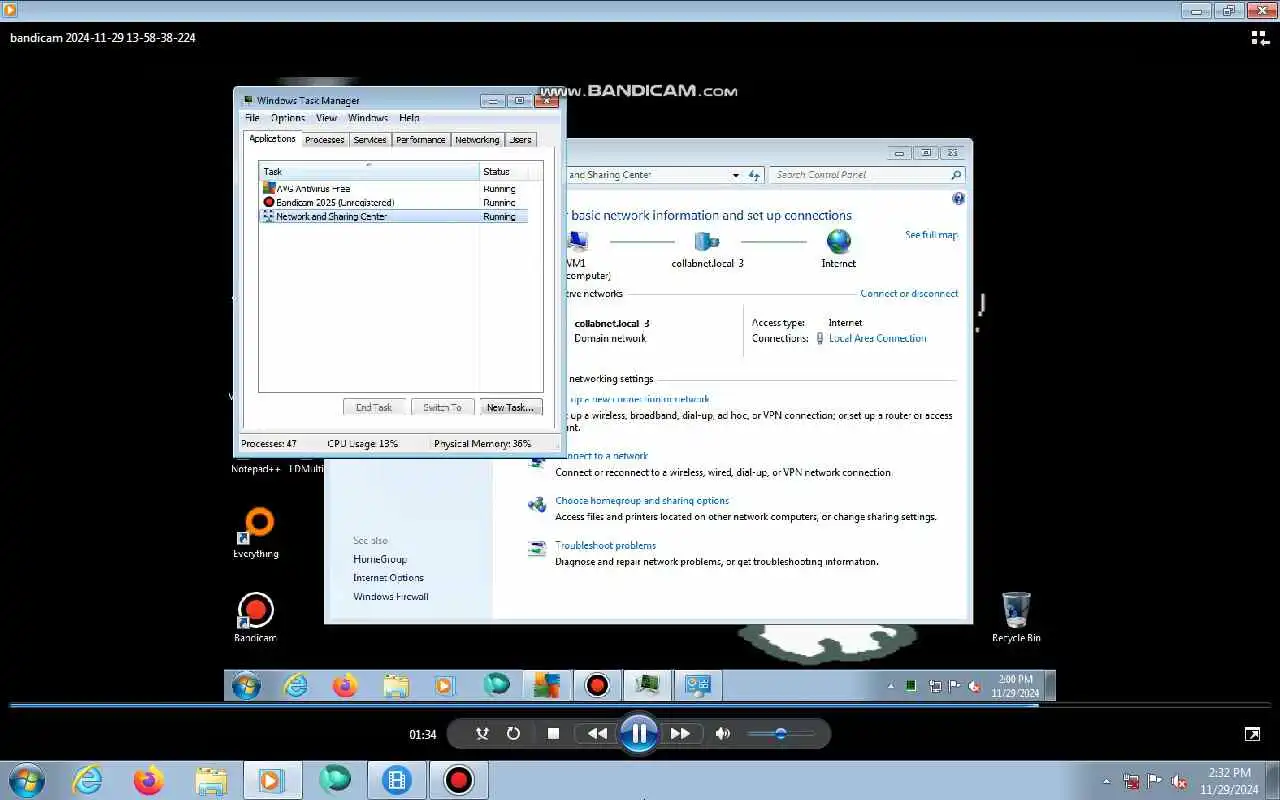Screen dimensions: 1280x800
Task: Open the Start menu on the bottom taskbar
Action: (x=27, y=780)
